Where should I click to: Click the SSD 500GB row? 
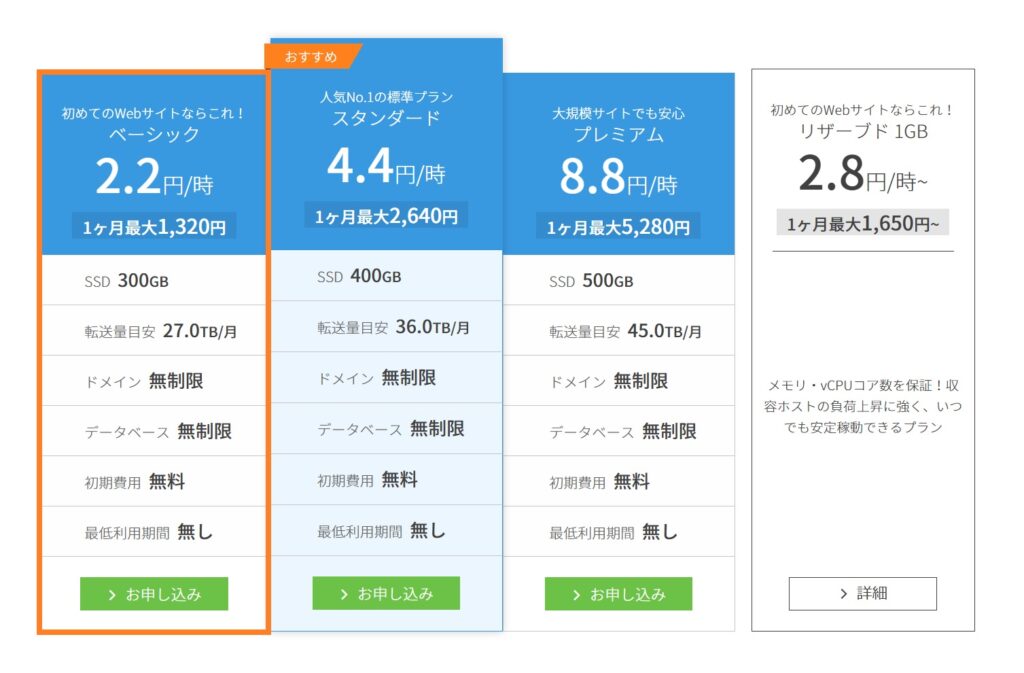(618, 280)
